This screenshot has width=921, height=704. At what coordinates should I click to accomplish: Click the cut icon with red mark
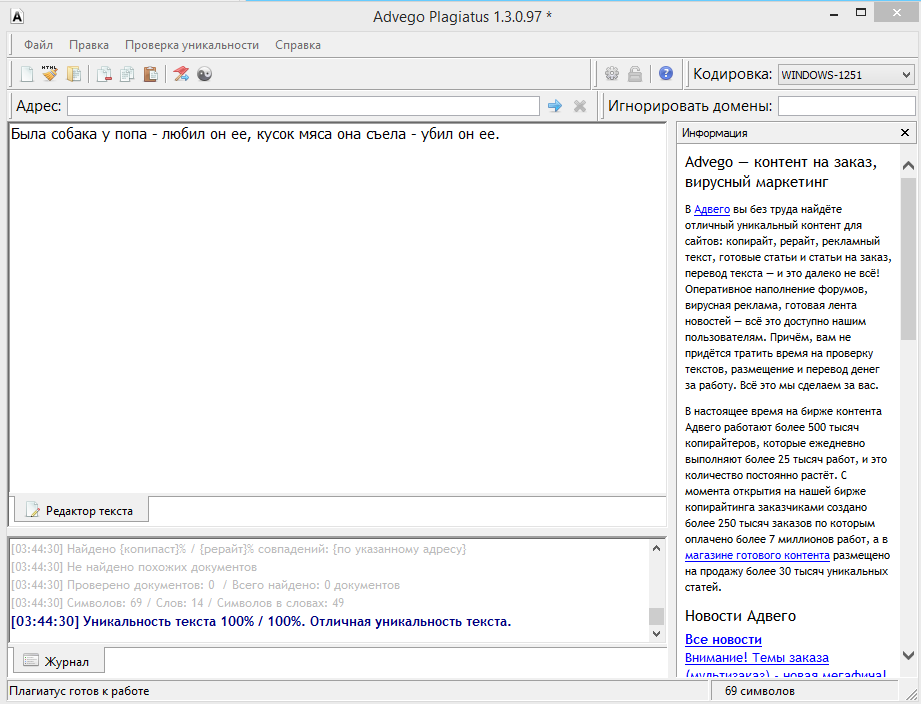[104, 74]
